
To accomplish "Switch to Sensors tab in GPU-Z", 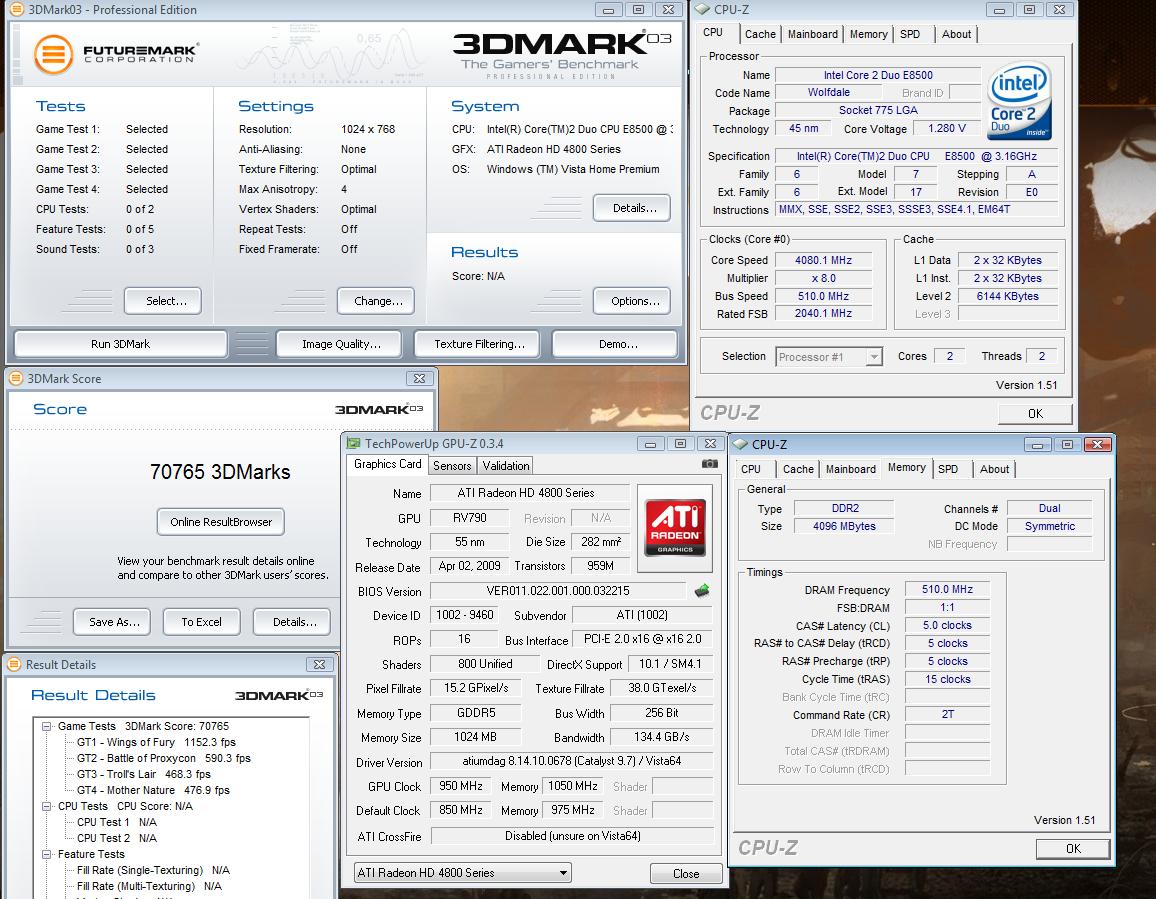I will pos(452,466).
